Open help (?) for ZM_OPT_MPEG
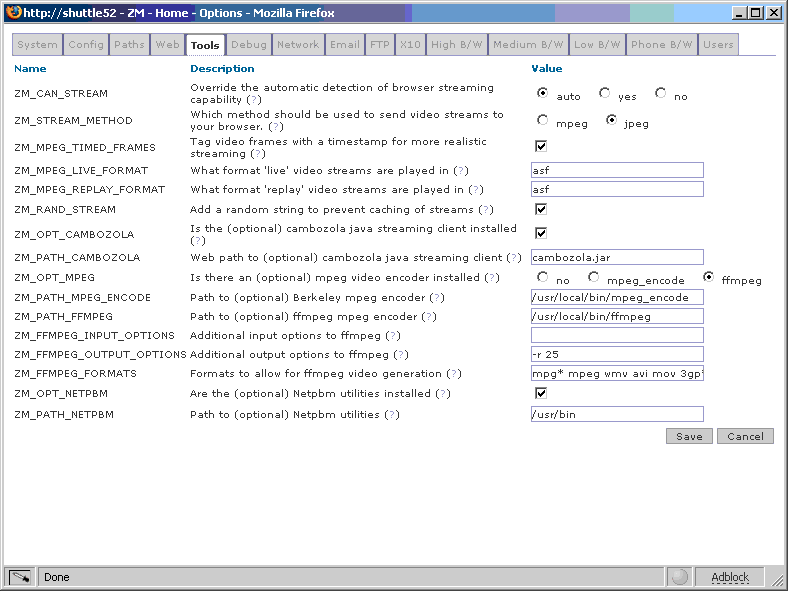The width and height of the screenshot is (788, 591). point(491,278)
